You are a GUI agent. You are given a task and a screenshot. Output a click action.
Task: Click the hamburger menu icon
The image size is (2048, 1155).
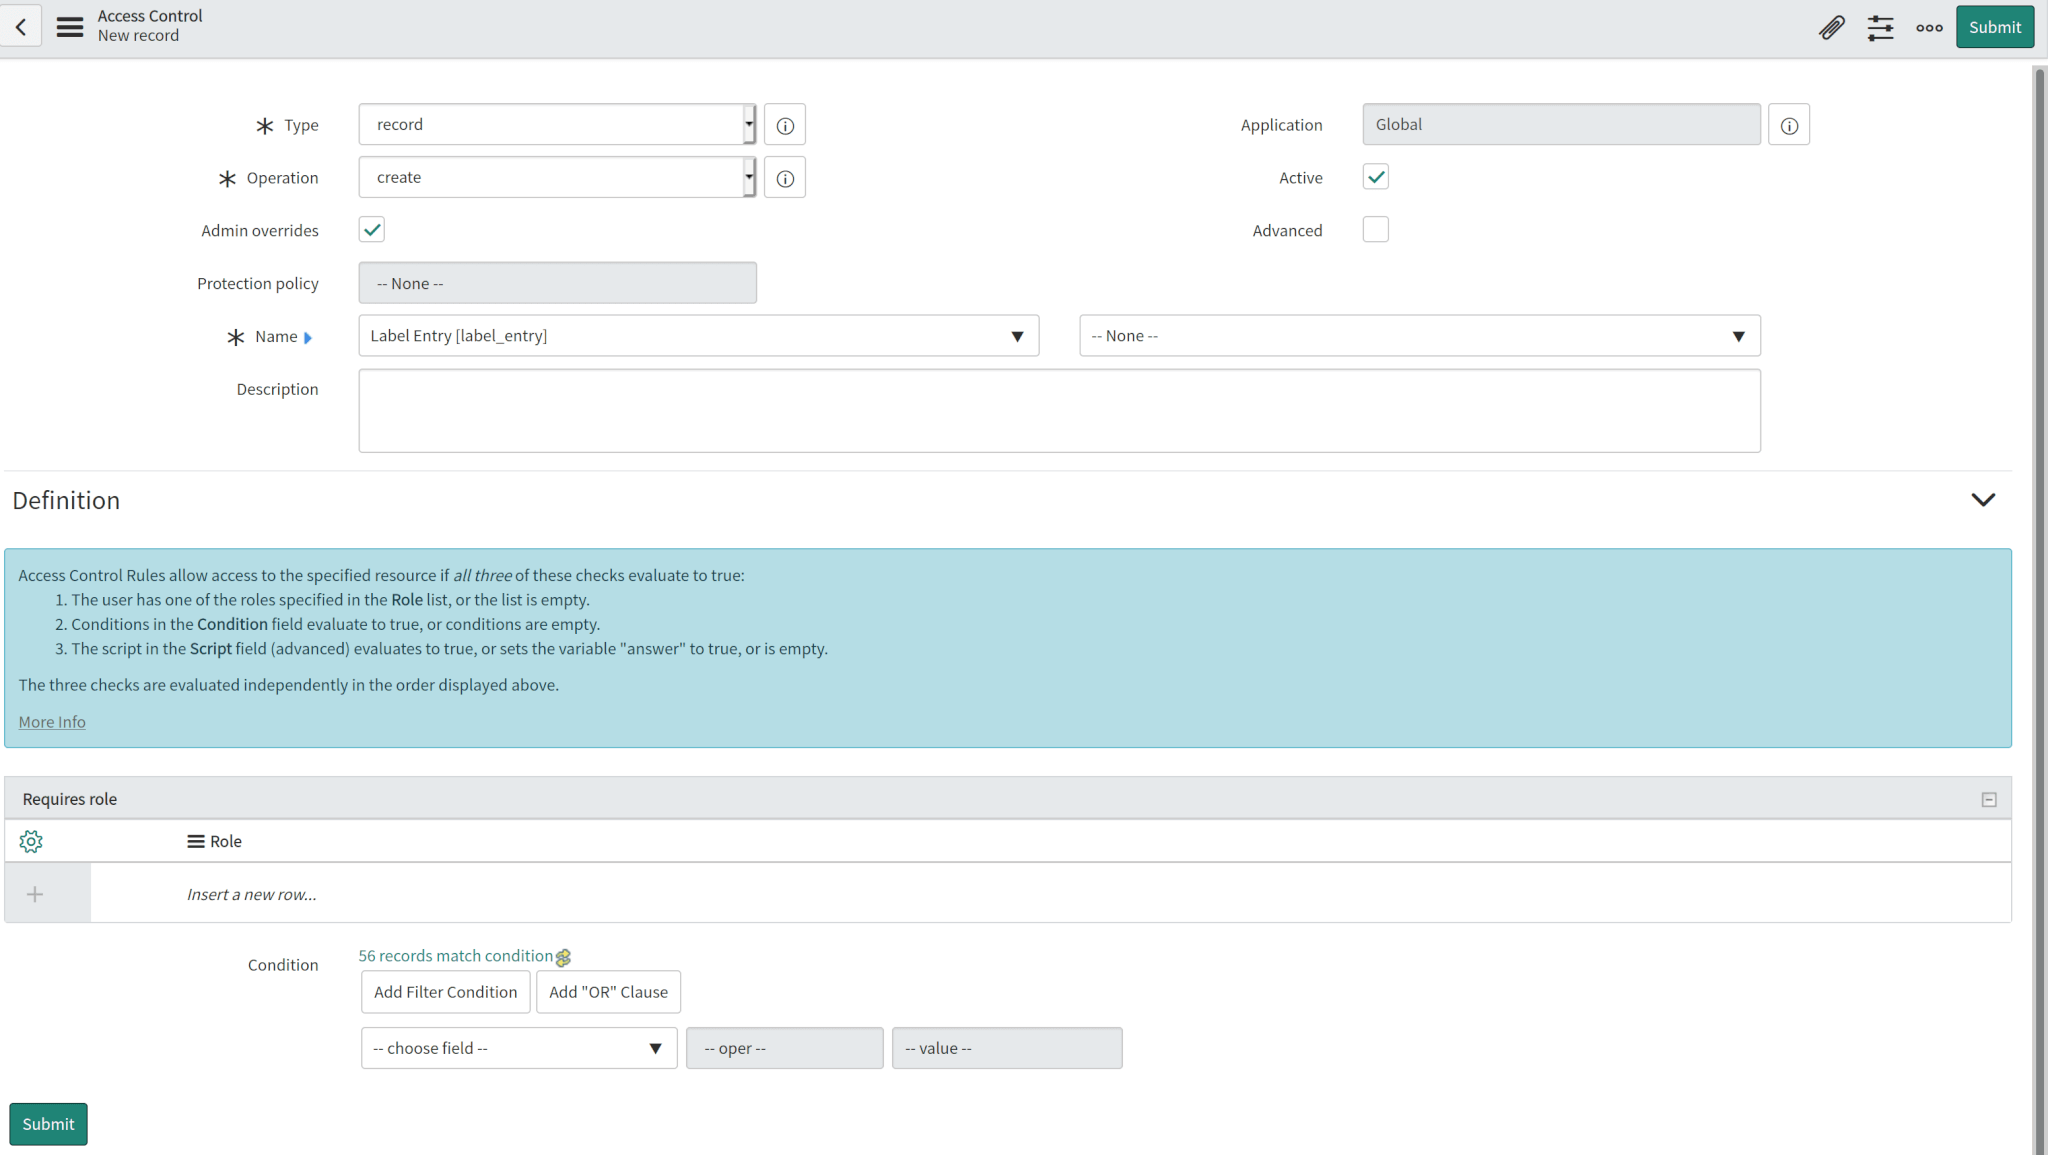(x=68, y=27)
